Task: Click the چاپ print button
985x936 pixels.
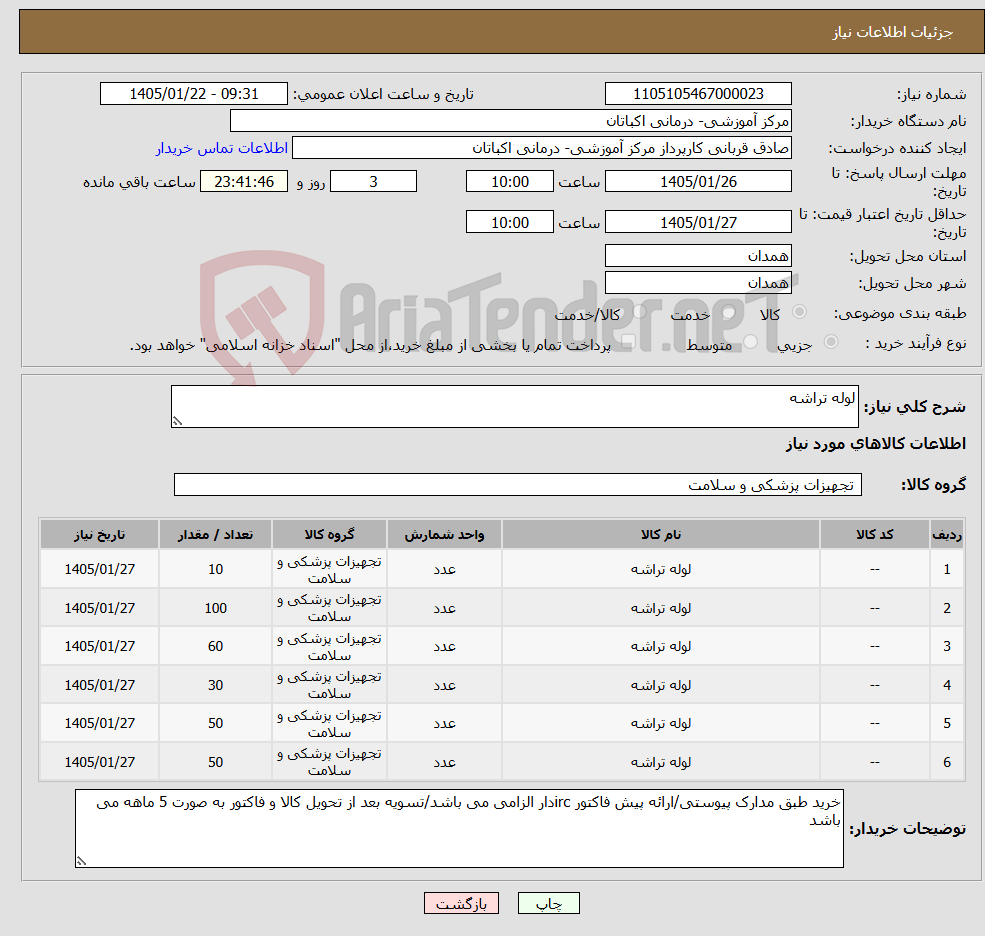Action: pos(548,903)
